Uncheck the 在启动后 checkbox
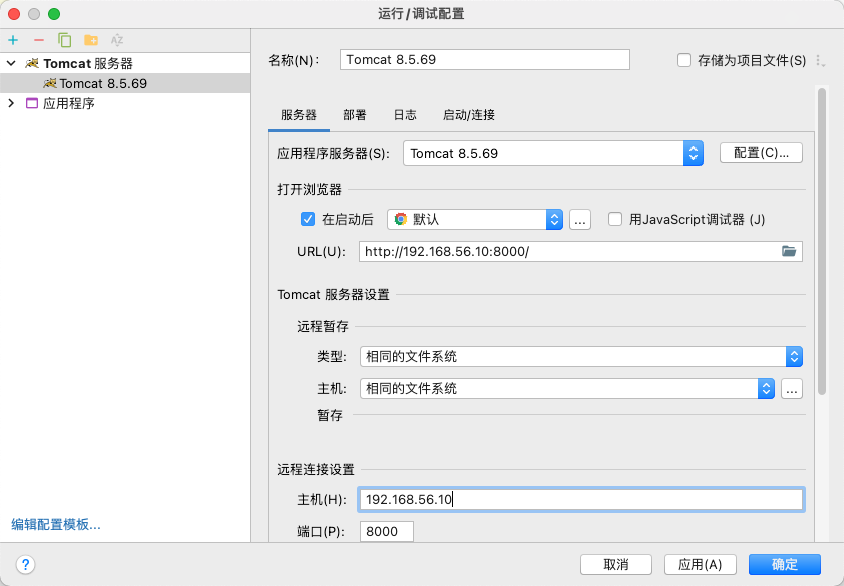Image resolution: width=844 pixels, height=586 pixels. pos(308,219)
